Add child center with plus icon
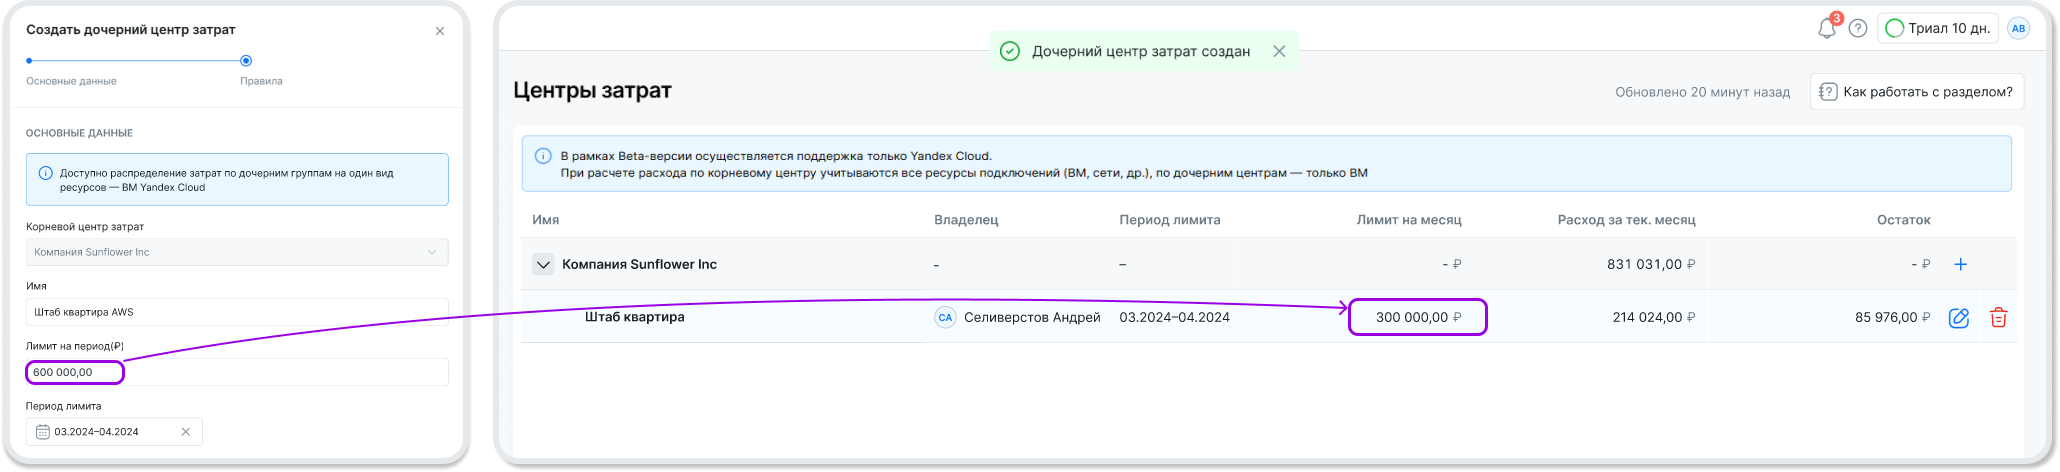The height and width of the screenshot is (472, 2060). click(x=1960, y=265)
